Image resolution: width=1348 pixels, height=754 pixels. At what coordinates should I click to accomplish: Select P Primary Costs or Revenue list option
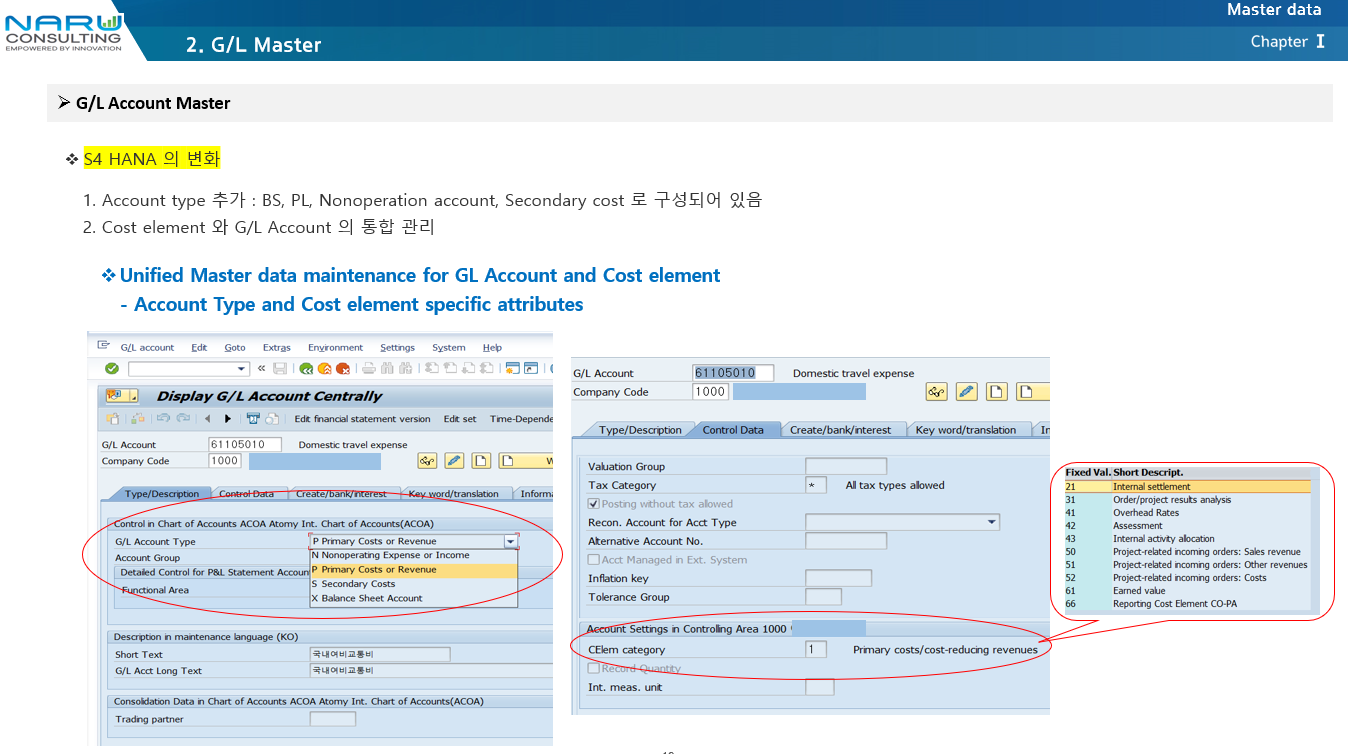[x=414, y=570]
